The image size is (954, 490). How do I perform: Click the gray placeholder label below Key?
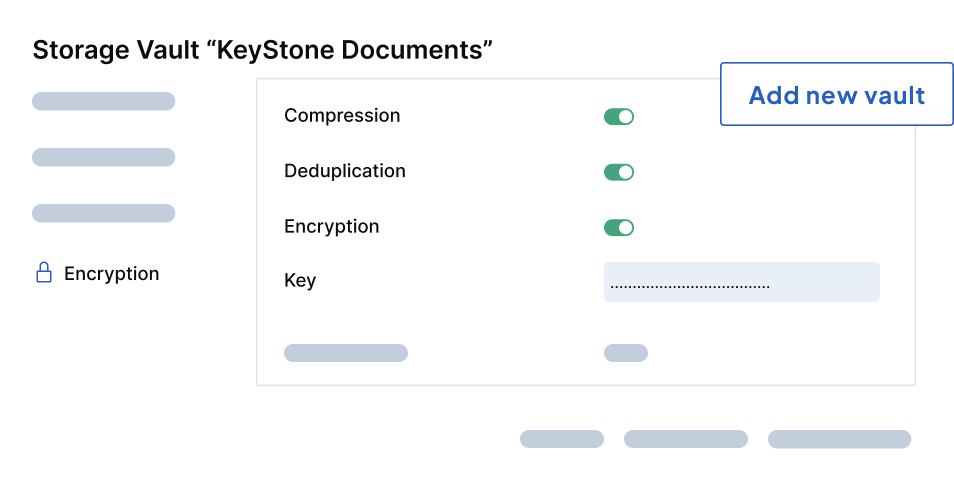[346, 353]
